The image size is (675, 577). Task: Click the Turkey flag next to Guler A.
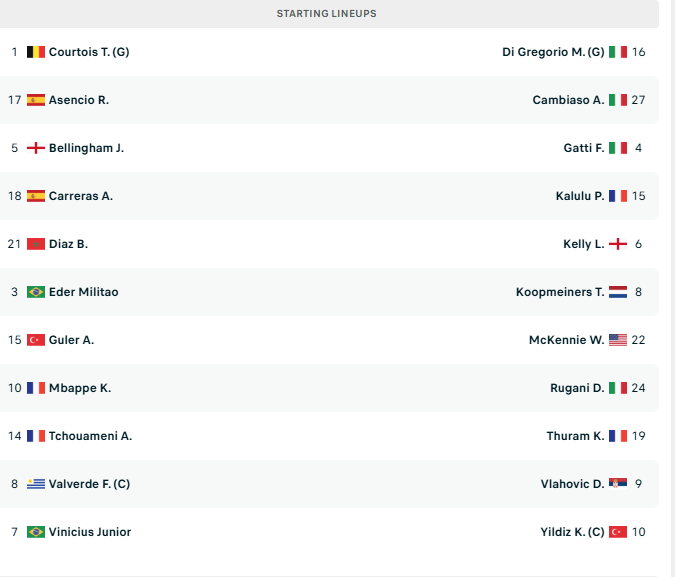point(36,340)
